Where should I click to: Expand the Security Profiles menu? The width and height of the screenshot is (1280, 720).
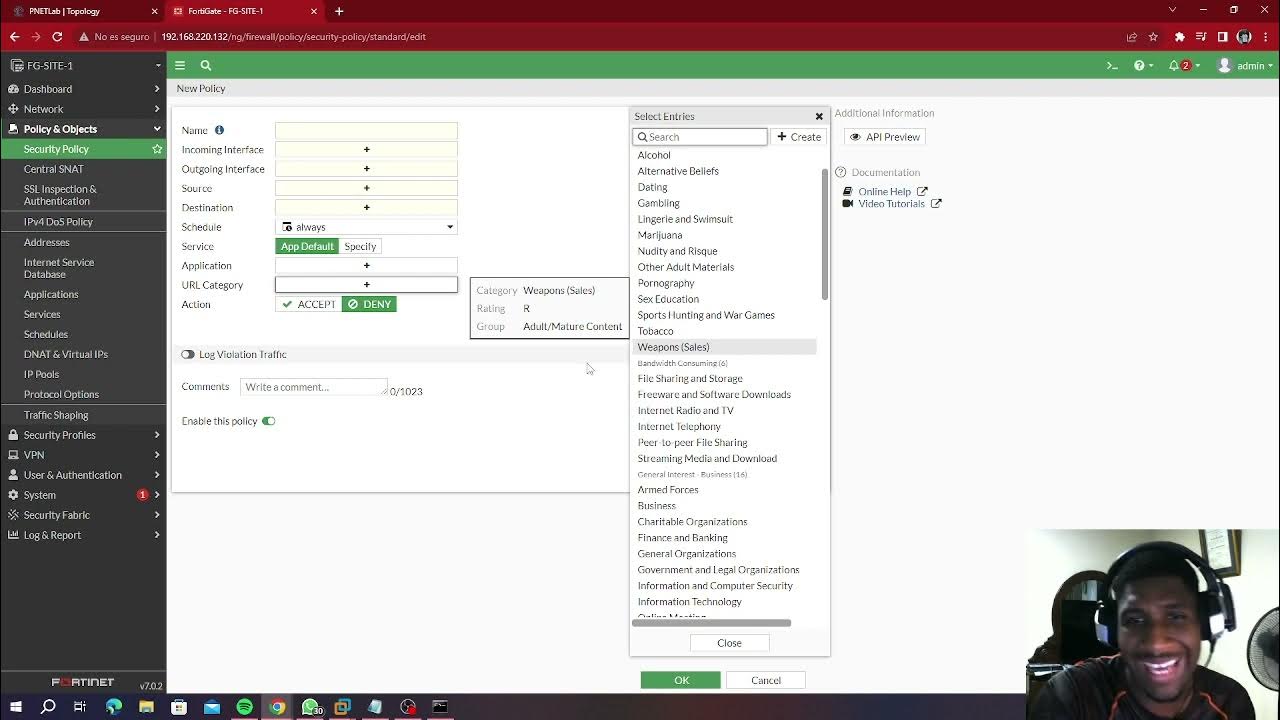[x=83, y=435]
